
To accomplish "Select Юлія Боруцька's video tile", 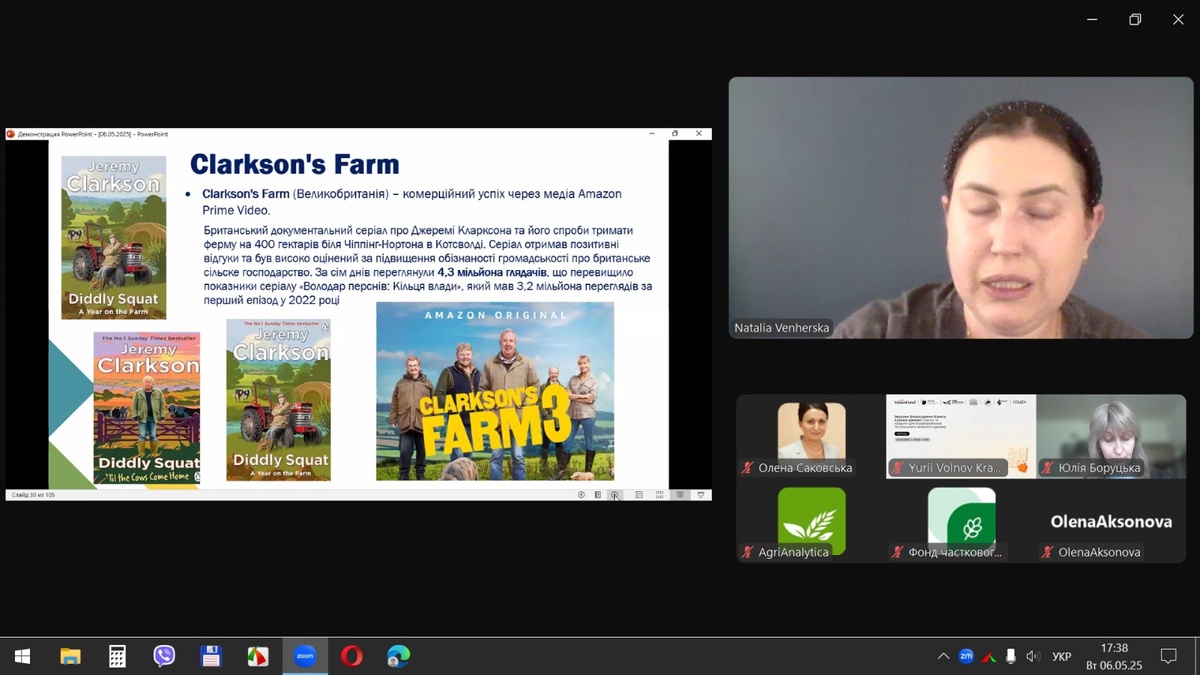I will (1111, 436).
